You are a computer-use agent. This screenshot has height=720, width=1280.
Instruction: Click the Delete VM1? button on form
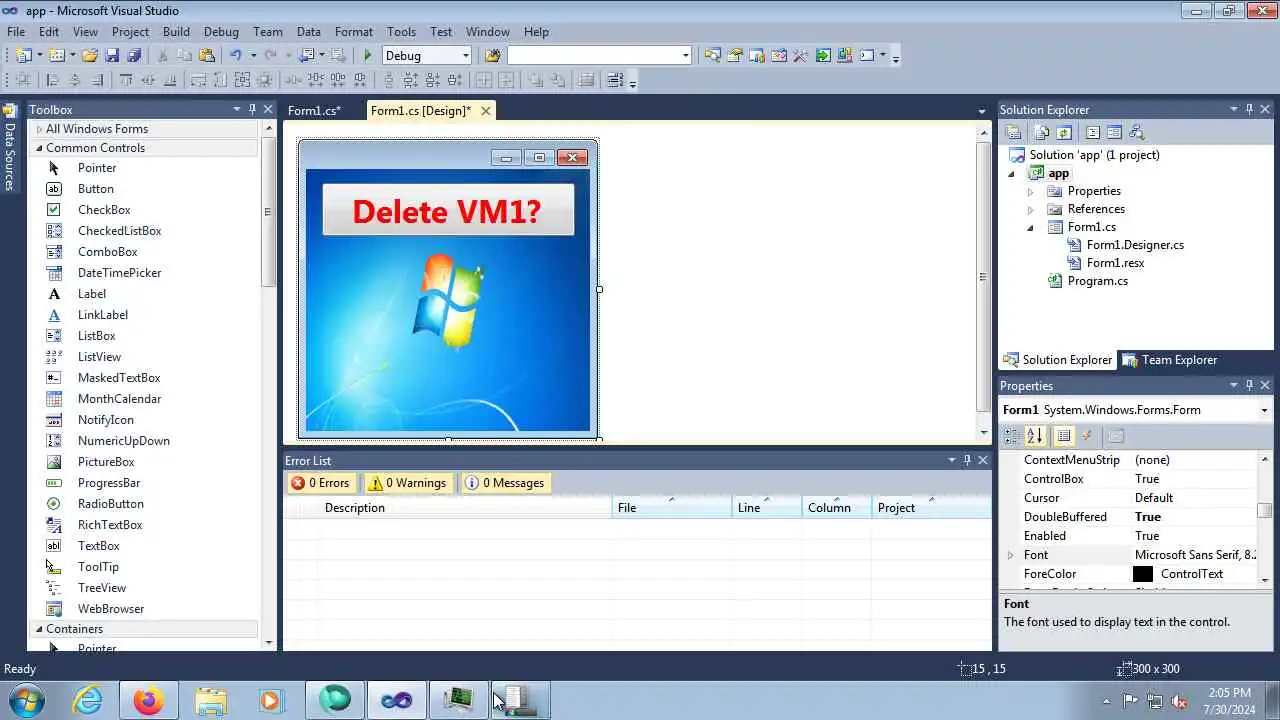(448, 211)
